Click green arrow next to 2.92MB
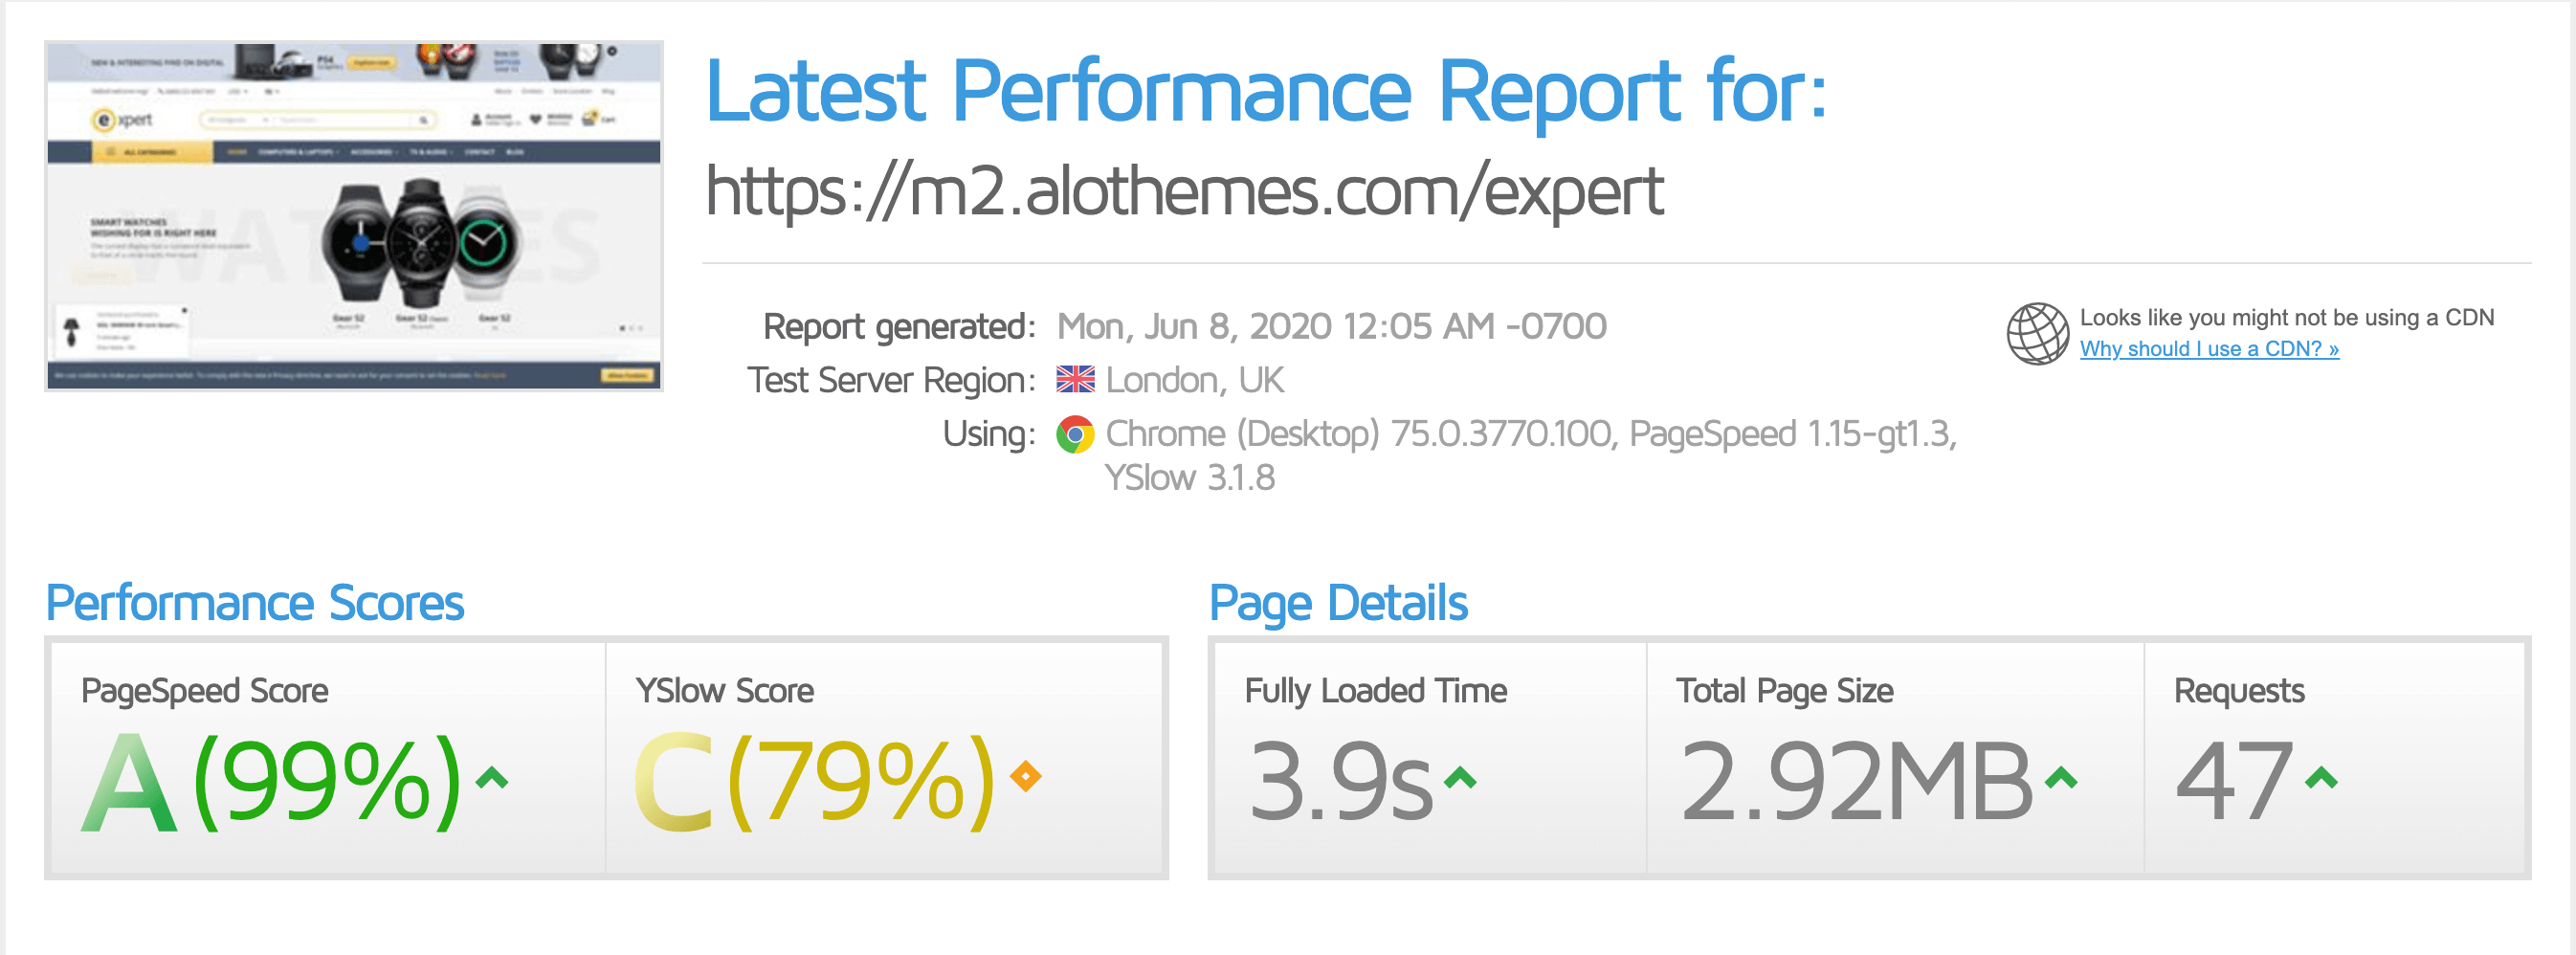Image resolution: width=2576 pixels, height=955 pixels. (2061, 777)
